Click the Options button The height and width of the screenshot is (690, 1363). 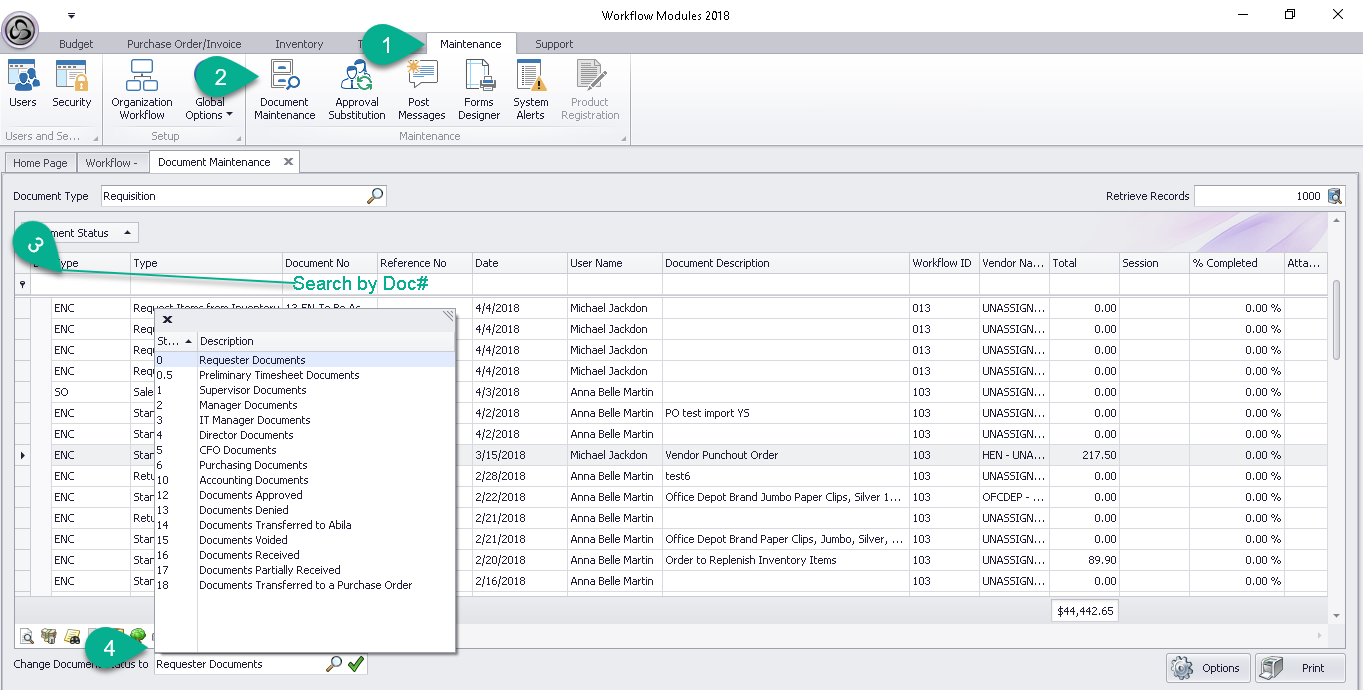coord(1208,668)
